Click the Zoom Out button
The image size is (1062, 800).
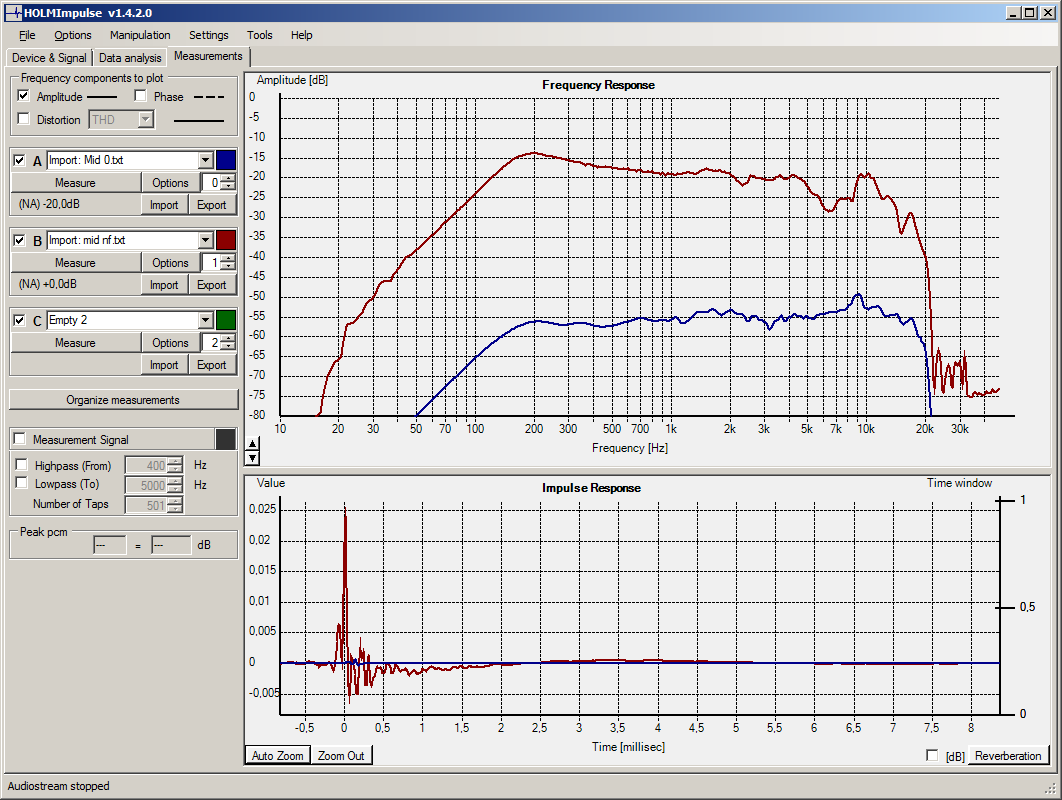pos(341,755)
